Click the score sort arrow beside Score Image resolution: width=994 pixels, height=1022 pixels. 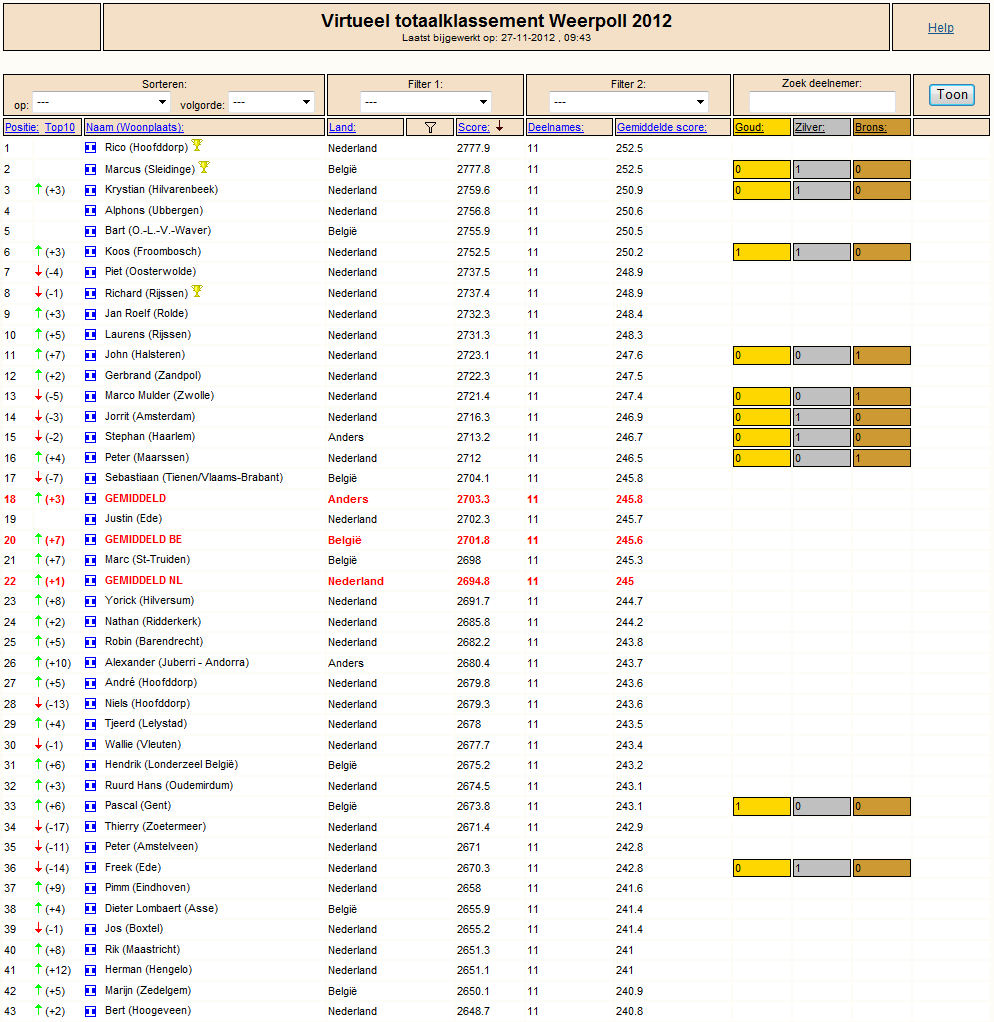pos(499,127)
